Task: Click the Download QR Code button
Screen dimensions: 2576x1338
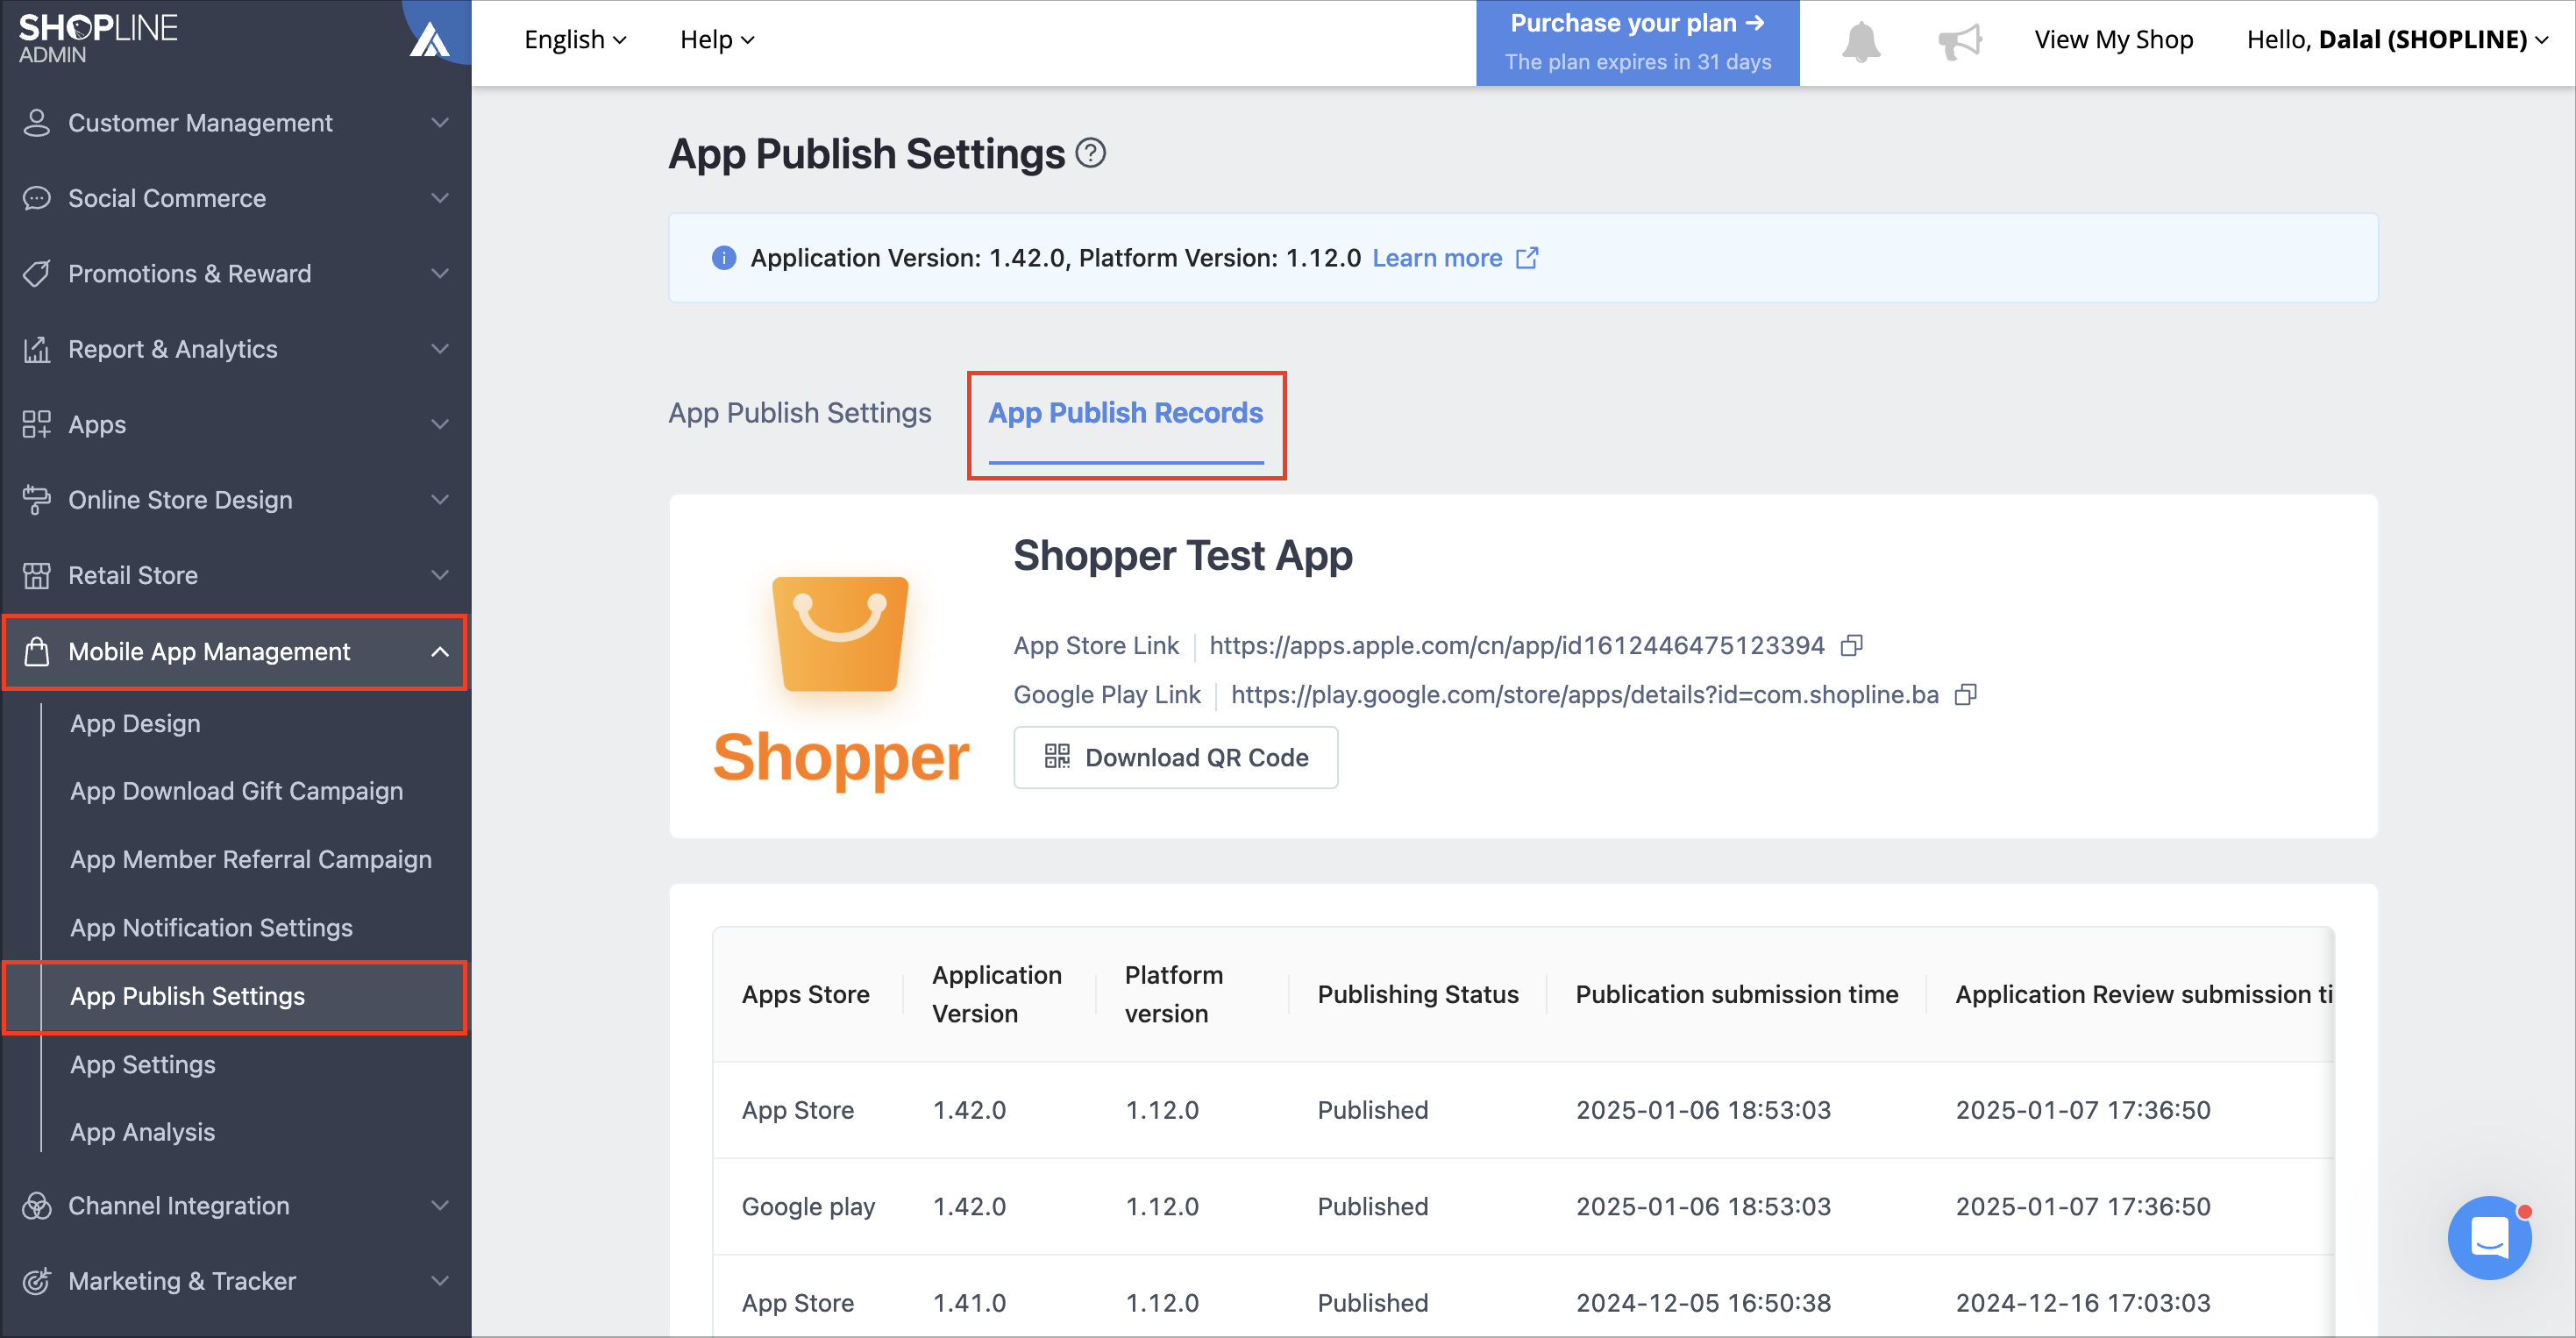Action: point(1175,758)
